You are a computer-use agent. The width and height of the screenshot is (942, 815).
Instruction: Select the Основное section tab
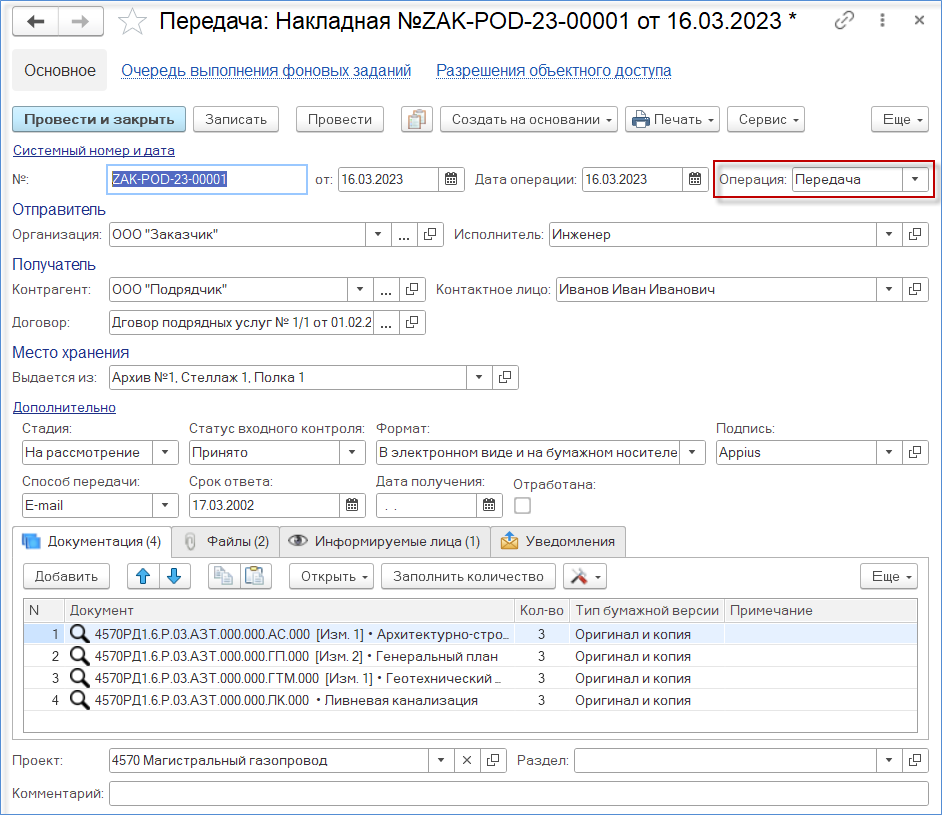click(59, 70)
